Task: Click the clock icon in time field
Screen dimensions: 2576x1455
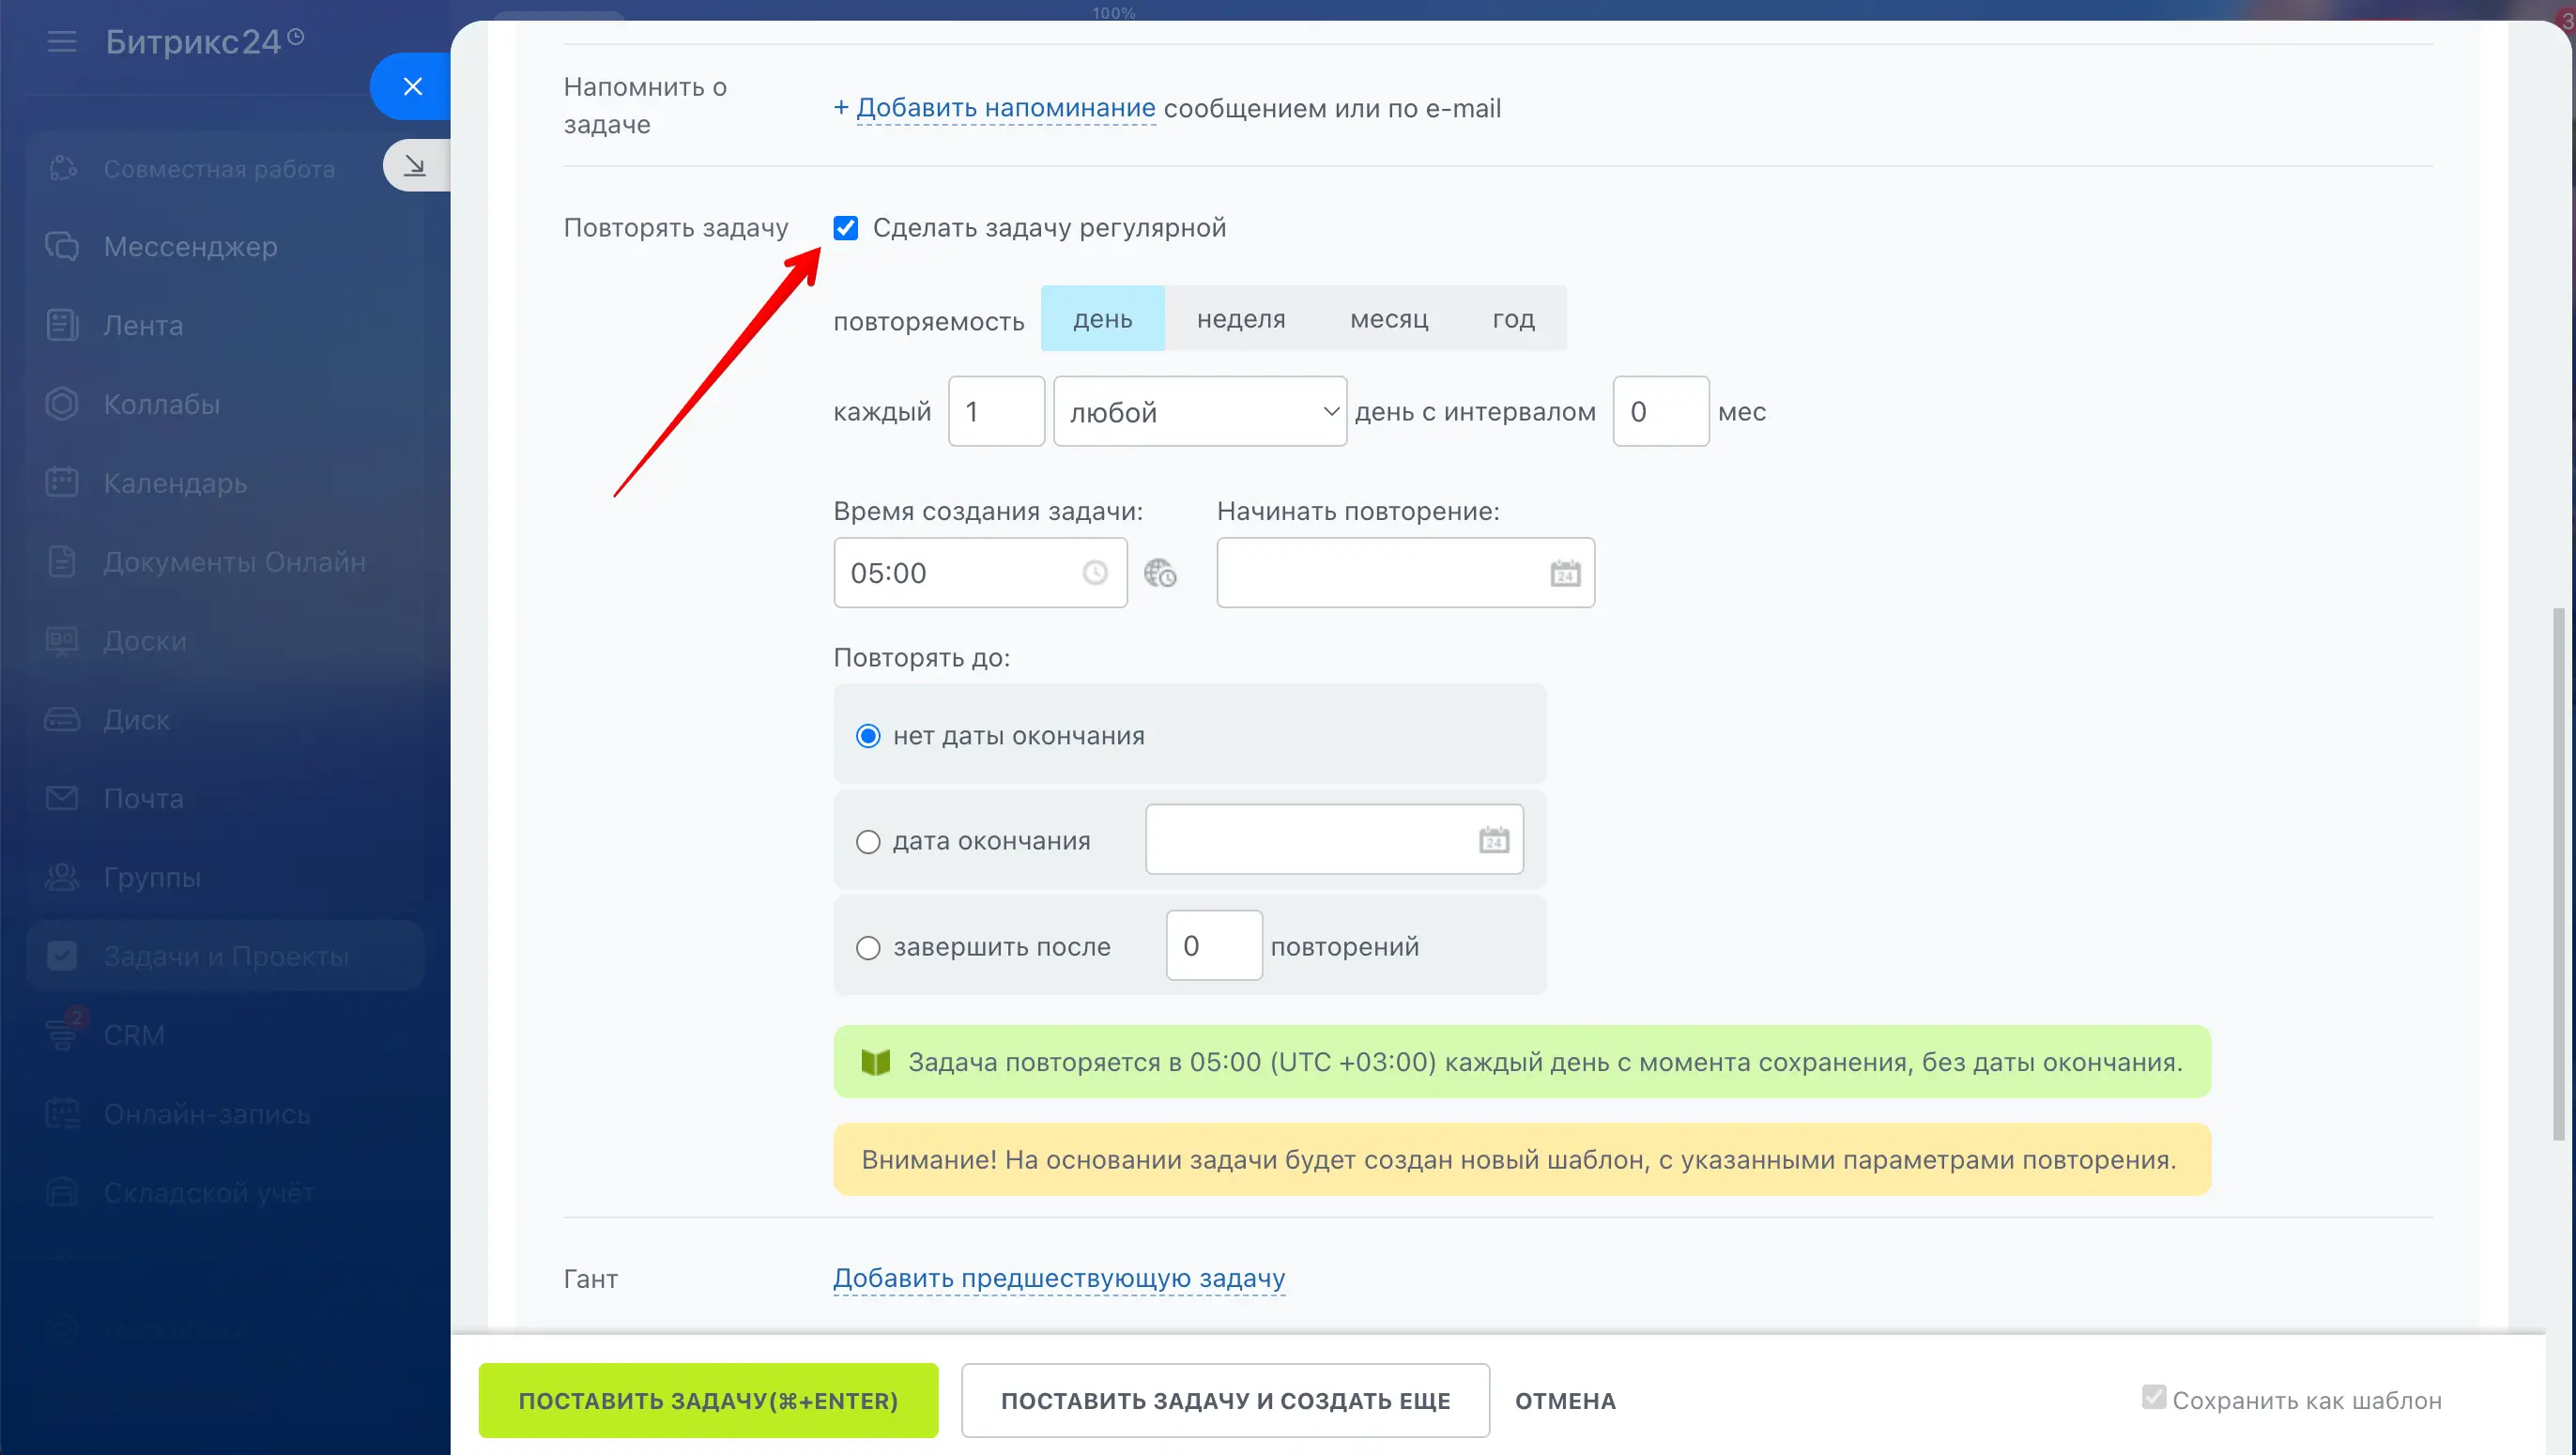Action: coord(1095,573)
